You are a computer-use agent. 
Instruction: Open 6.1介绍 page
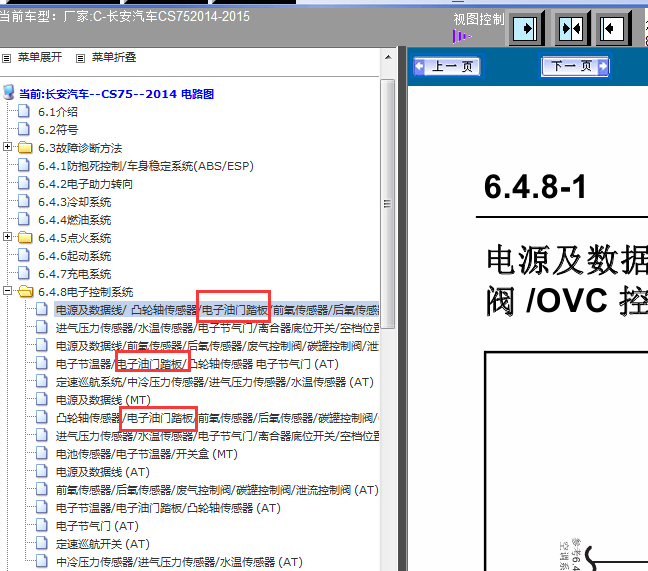pos(58,112)
